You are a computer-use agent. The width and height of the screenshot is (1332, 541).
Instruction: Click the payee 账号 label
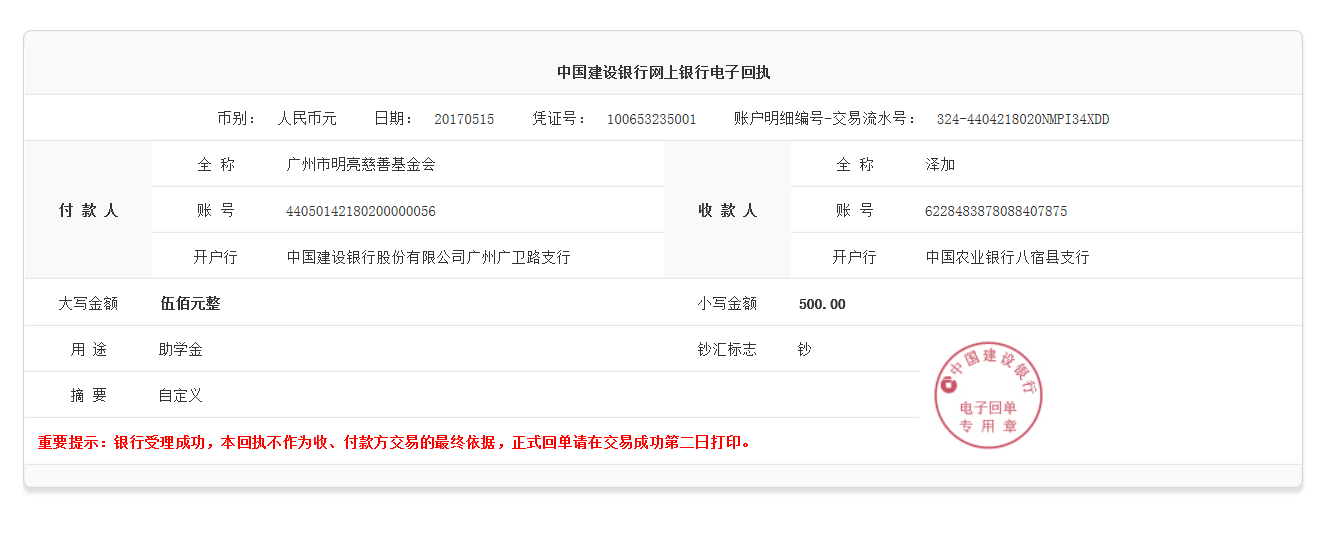tap(854, 210)
